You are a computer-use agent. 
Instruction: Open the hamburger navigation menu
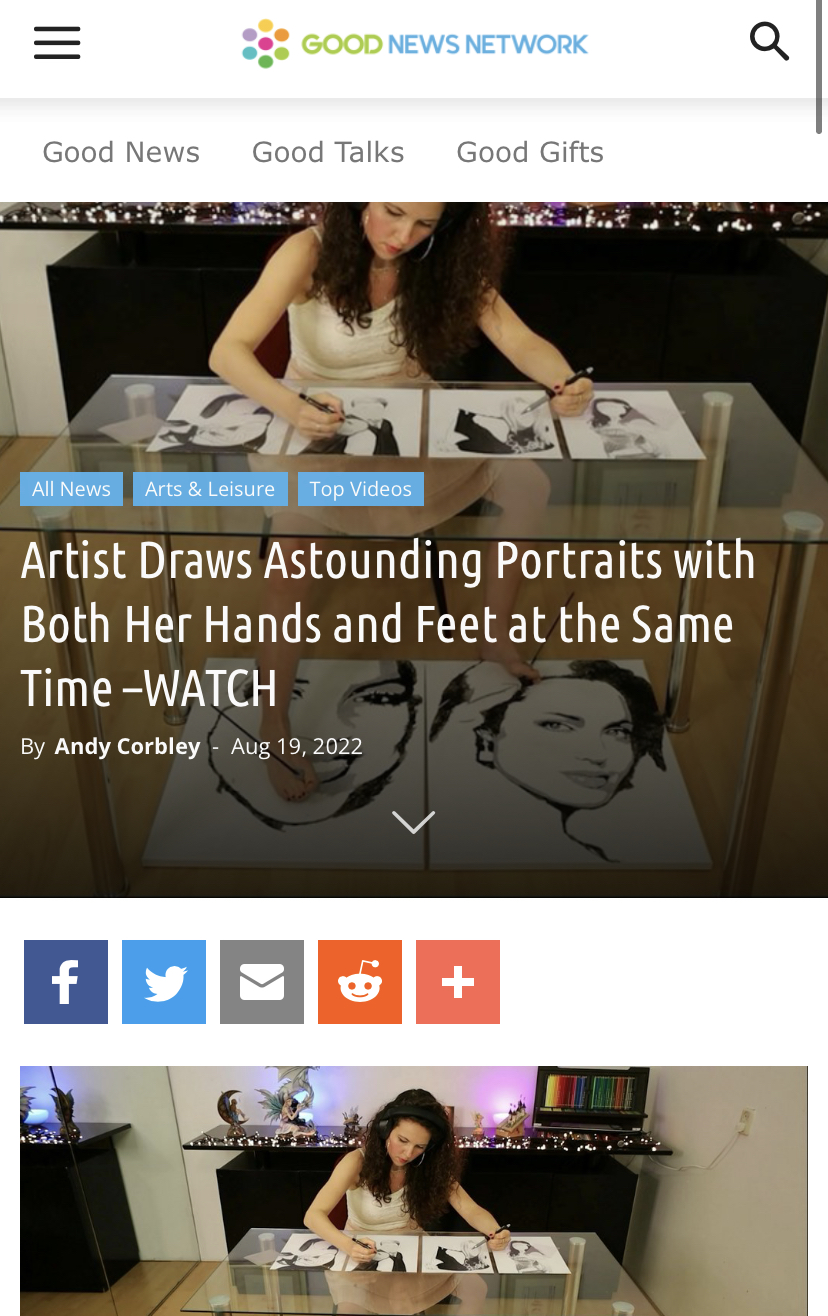(57, 43)
